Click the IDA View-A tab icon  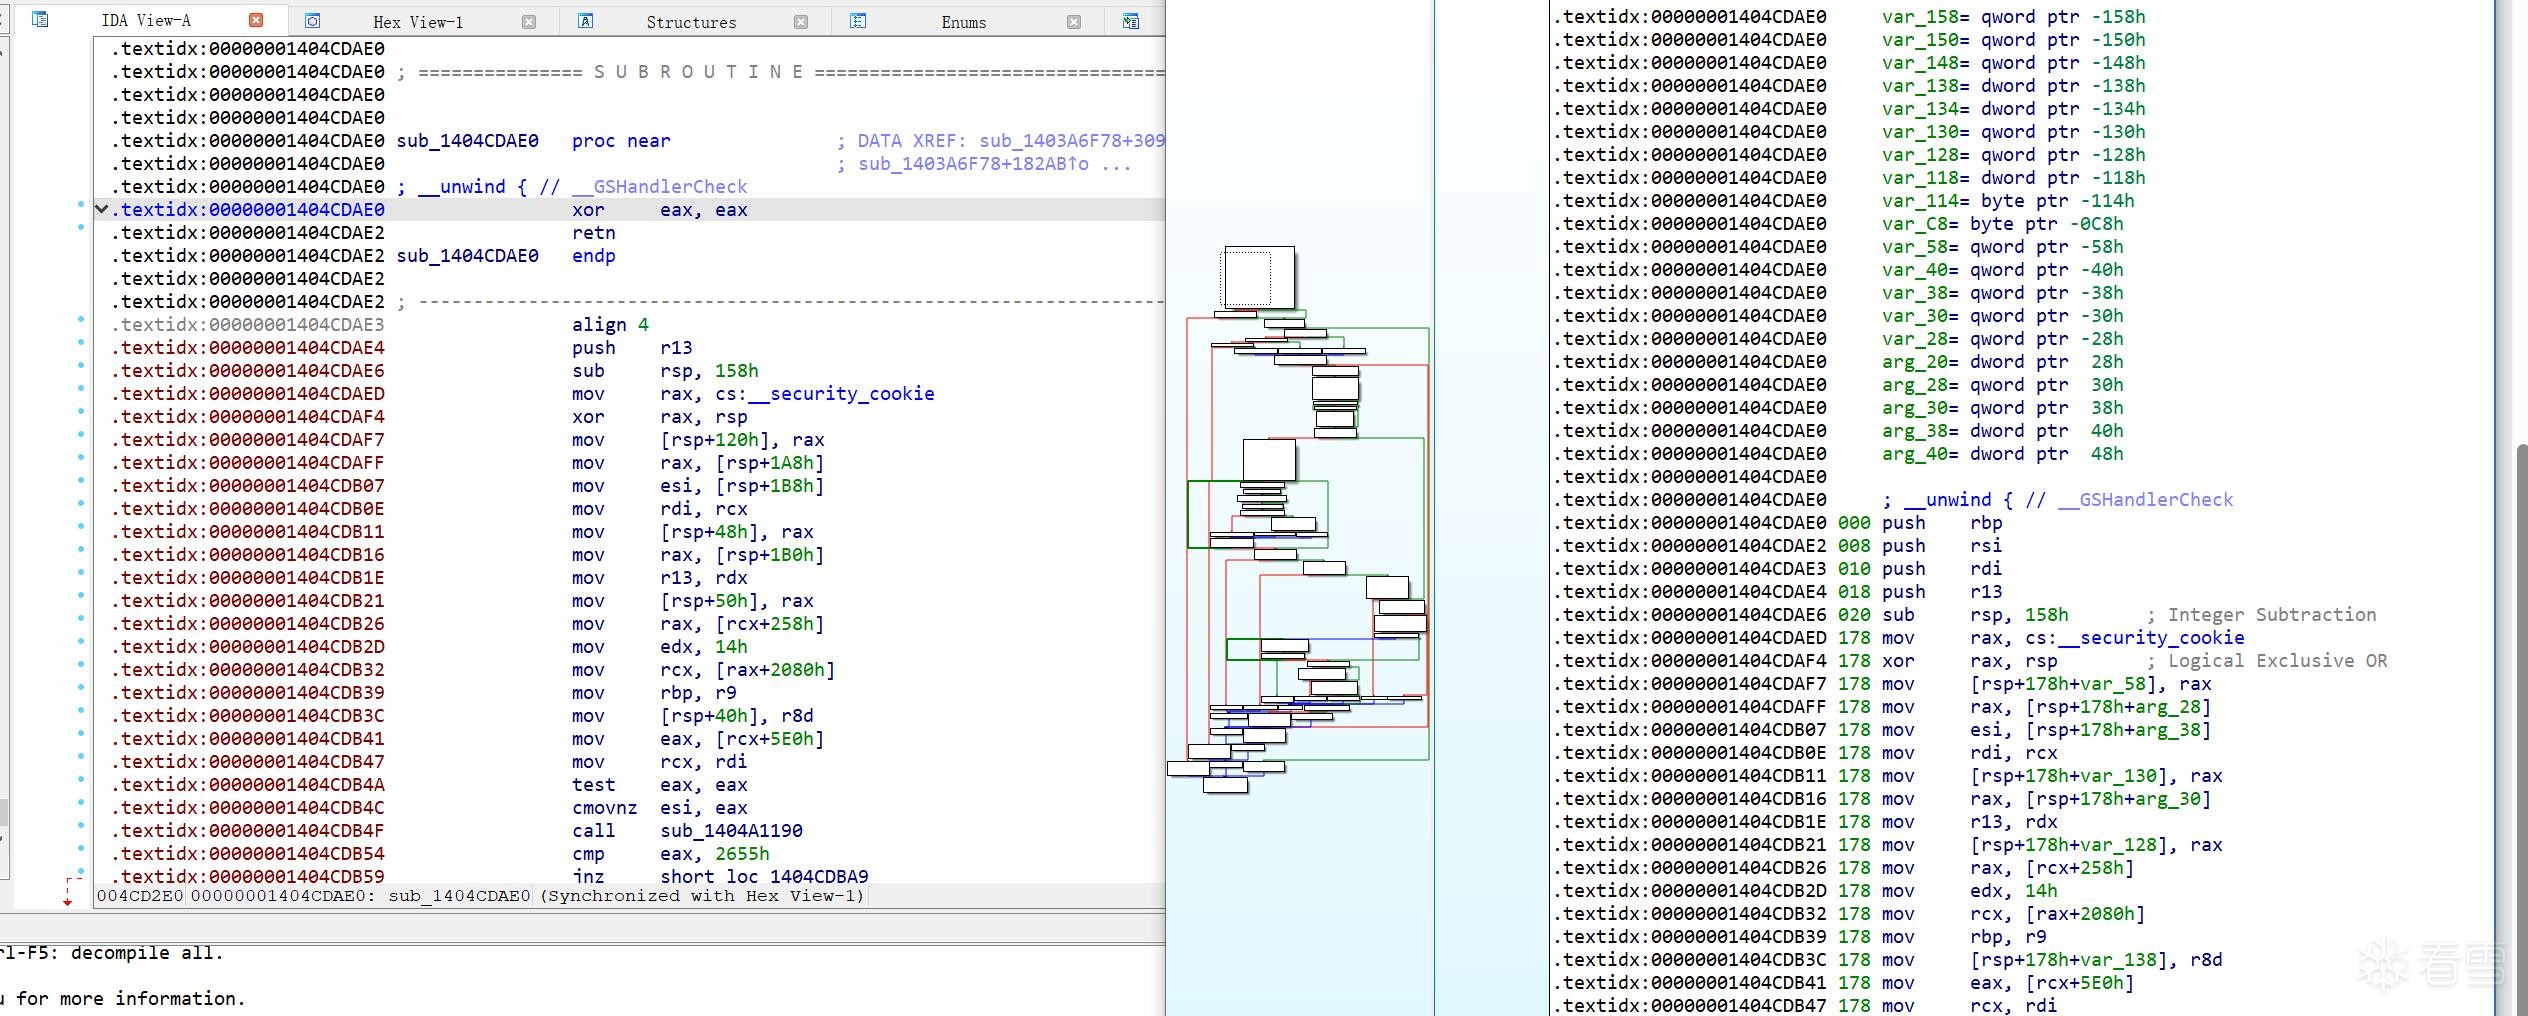pyautogui.click(x=40, y=19)
